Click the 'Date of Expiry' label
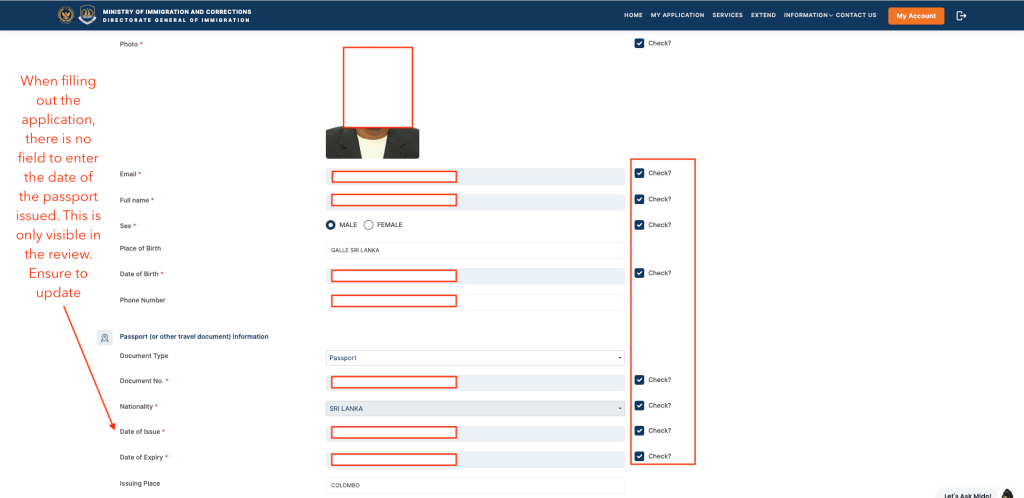Image resolution: width=1024 pixels, height=498 pixels. point(142,457)
